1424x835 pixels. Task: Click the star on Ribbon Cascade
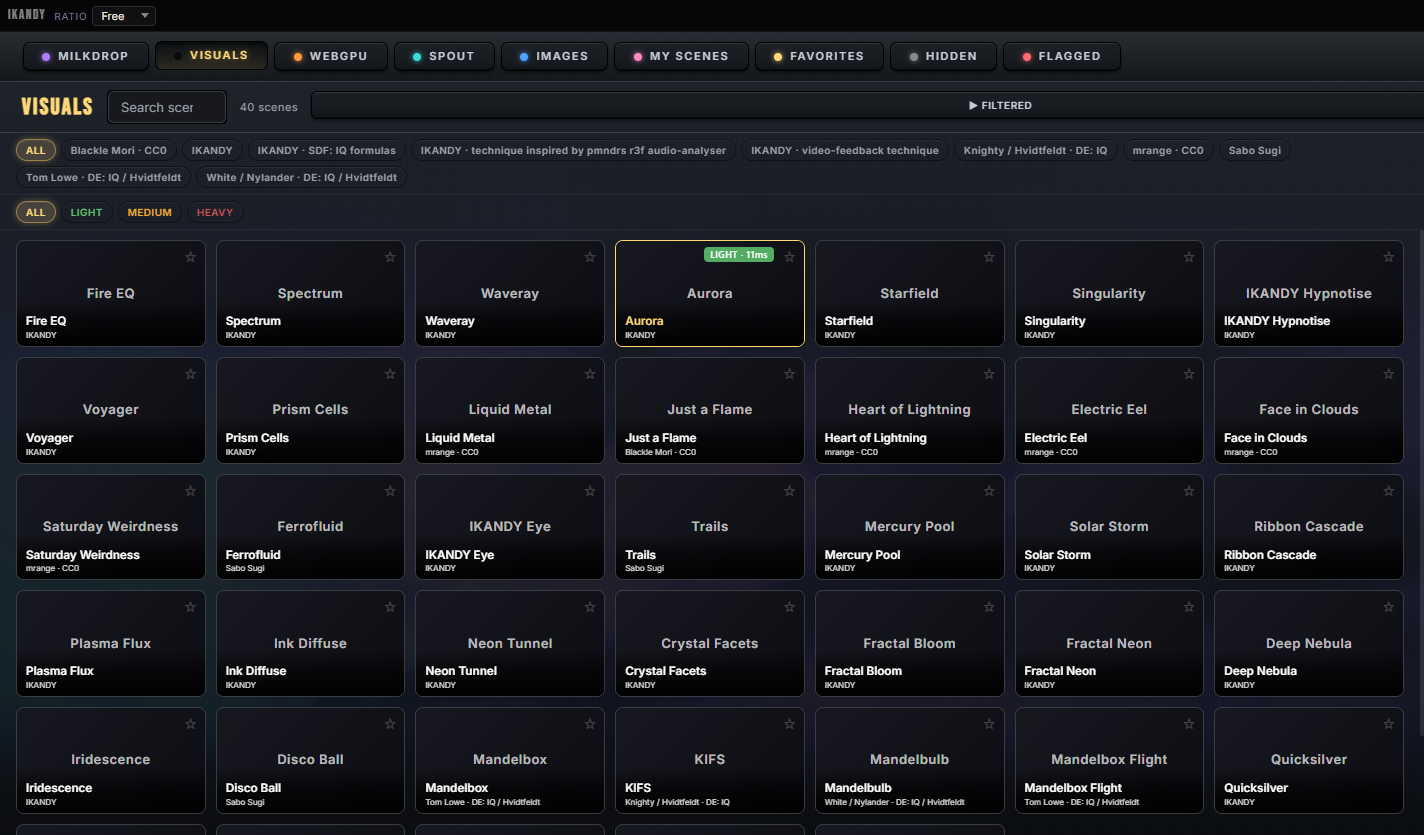(1388, 491)
